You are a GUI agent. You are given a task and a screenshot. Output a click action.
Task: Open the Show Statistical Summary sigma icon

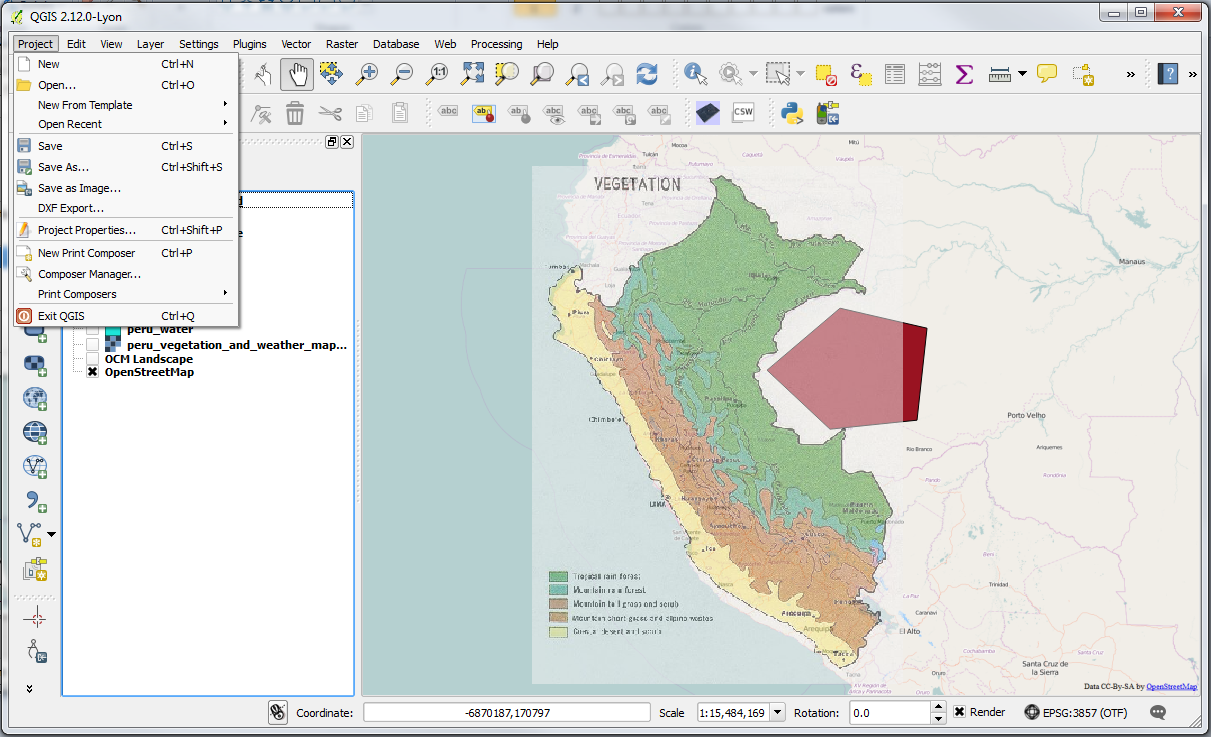tap(964, 74)
